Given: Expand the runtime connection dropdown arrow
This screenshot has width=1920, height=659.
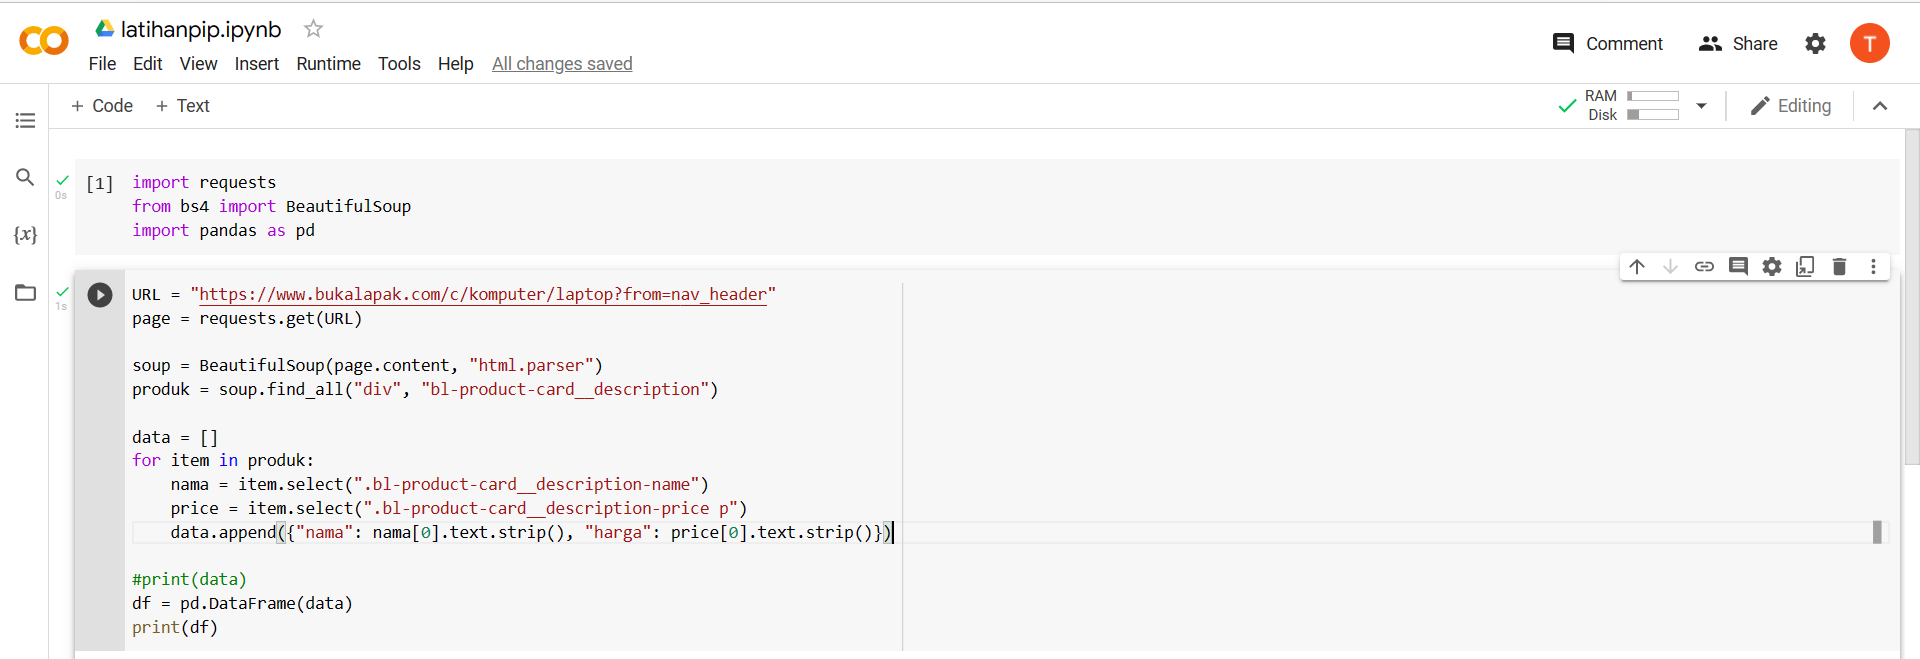Looking at the screenshot, I should tap(1701, 106).
